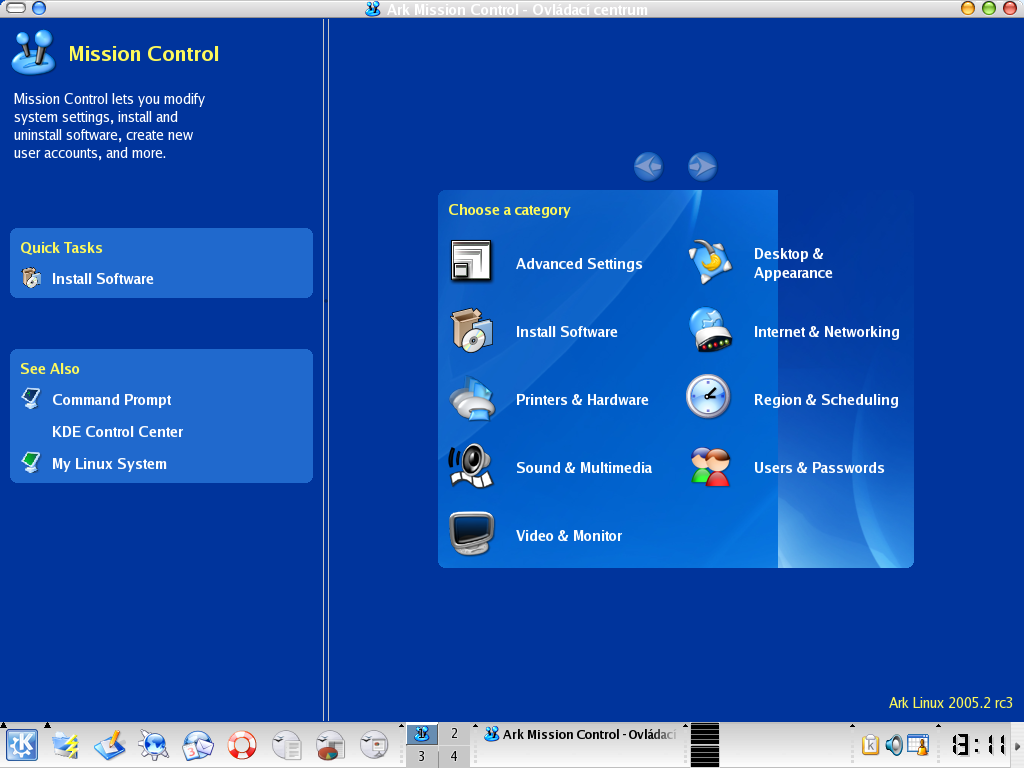The image size is (1024, 768).
Task: Select the Video & Monitor screen icon
Action: tap(472, 534)
